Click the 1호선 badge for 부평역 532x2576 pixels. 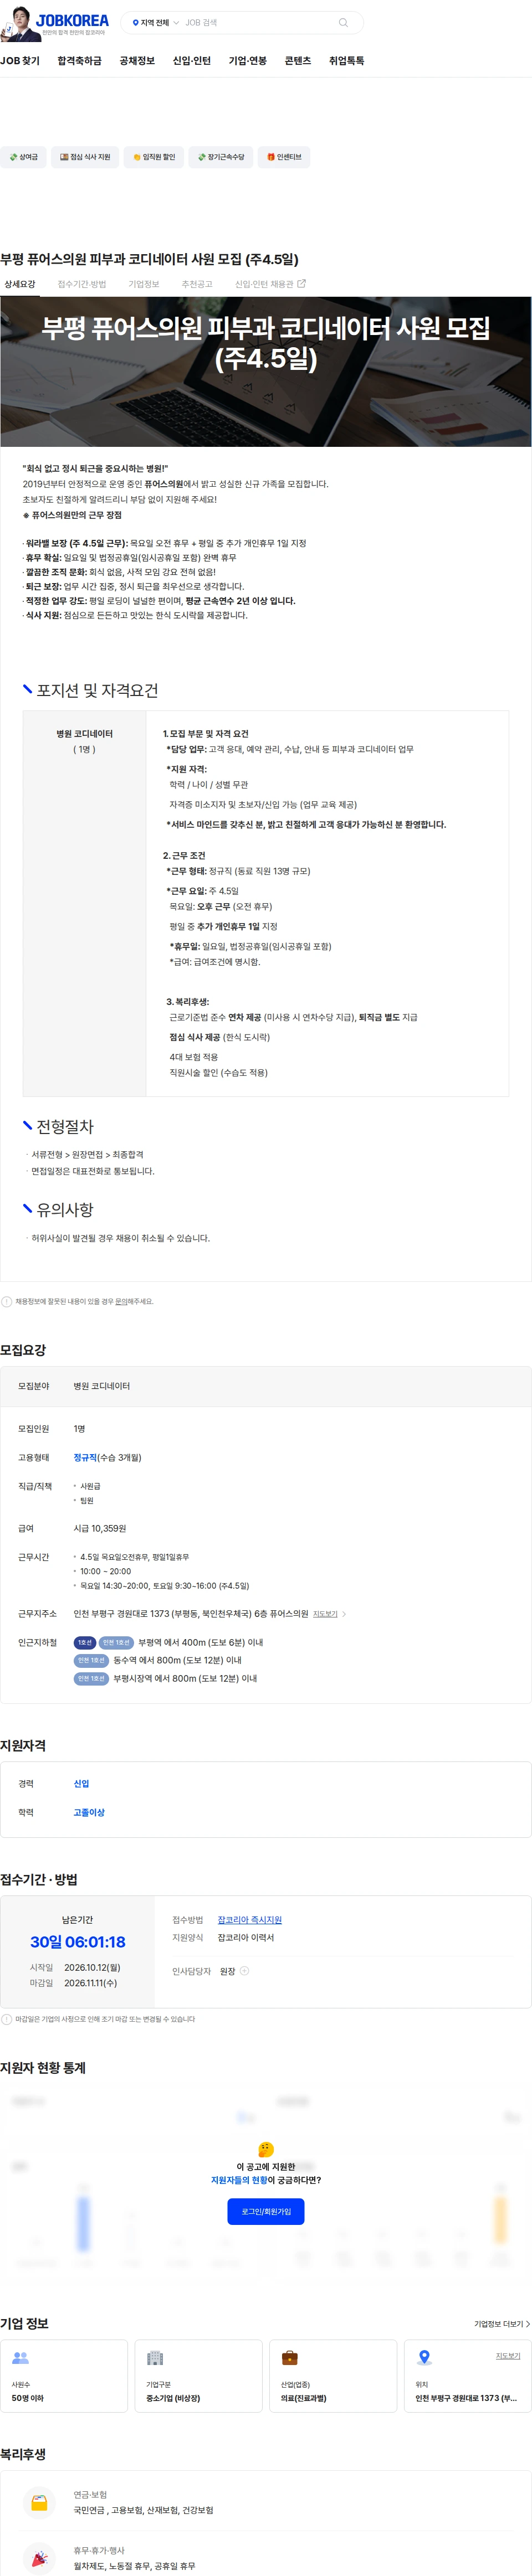85,1643
